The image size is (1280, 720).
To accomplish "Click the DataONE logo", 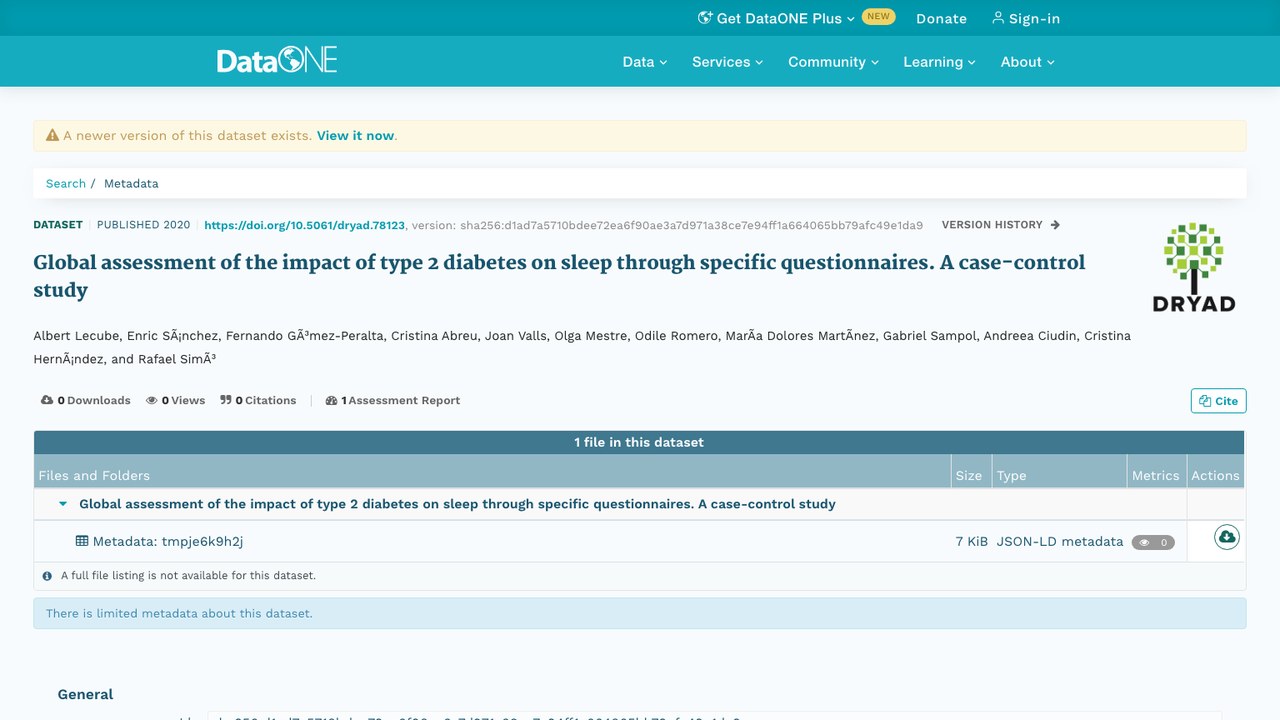I will pyautogui.click(x=277, y=60).
